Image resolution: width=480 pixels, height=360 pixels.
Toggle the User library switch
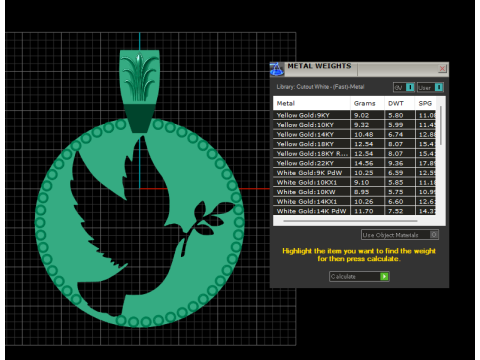click(x=430, y=87)
